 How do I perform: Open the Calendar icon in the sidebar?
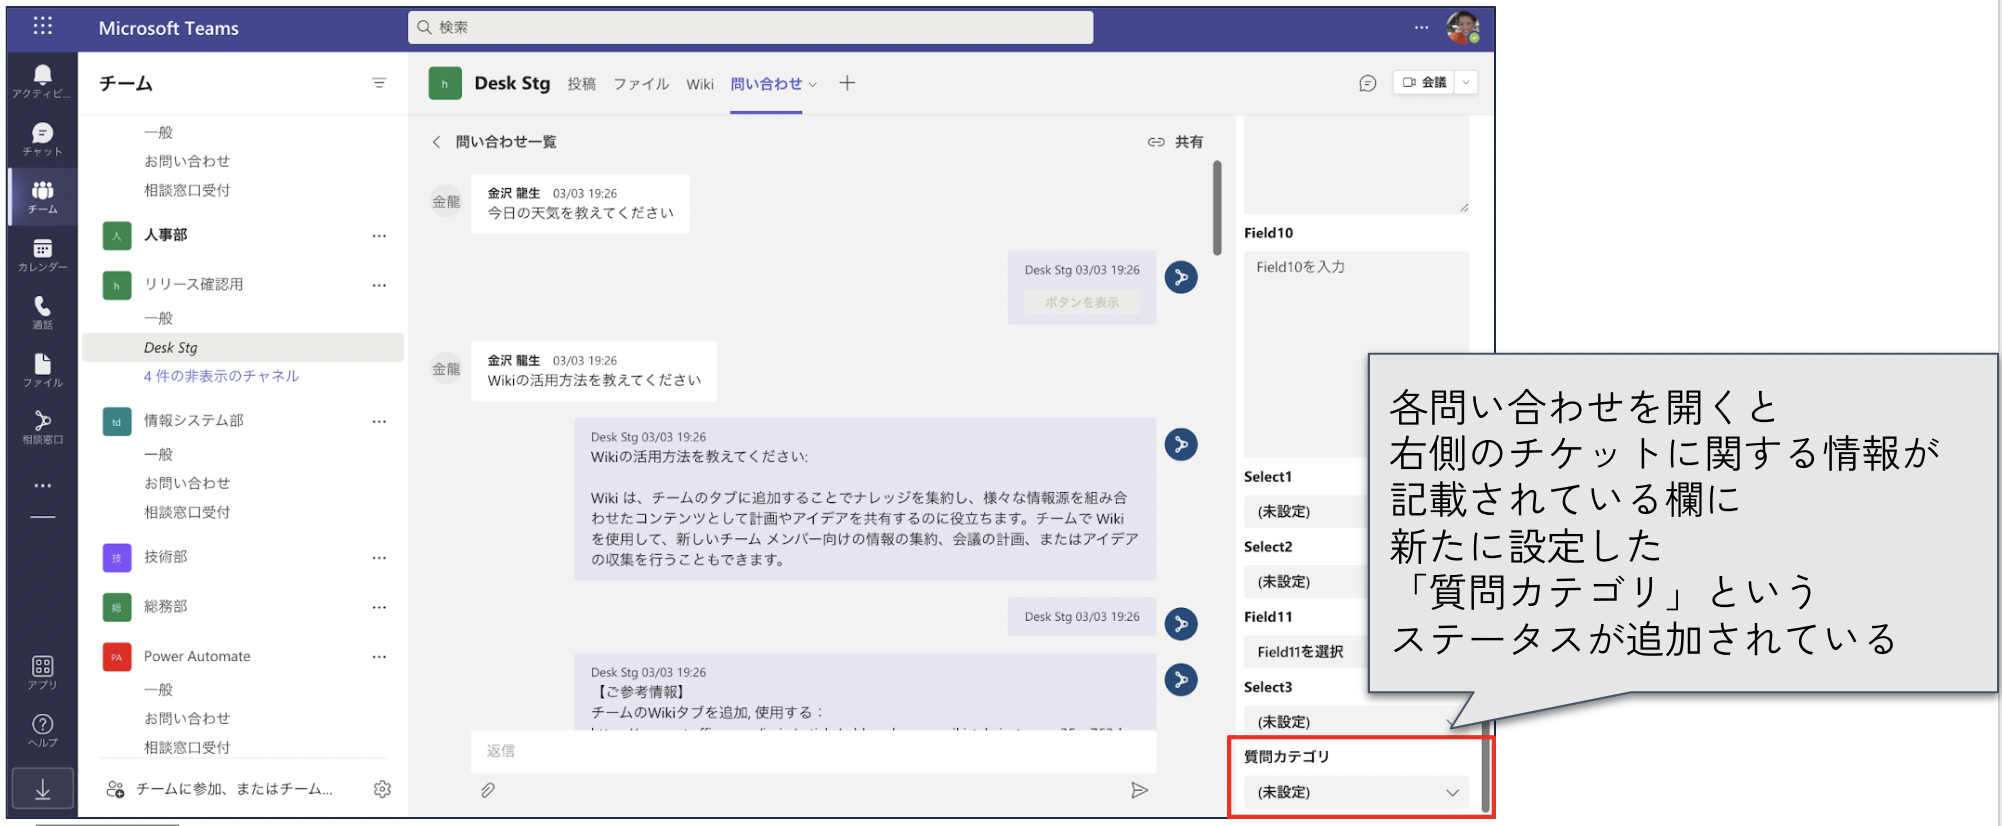42,255
